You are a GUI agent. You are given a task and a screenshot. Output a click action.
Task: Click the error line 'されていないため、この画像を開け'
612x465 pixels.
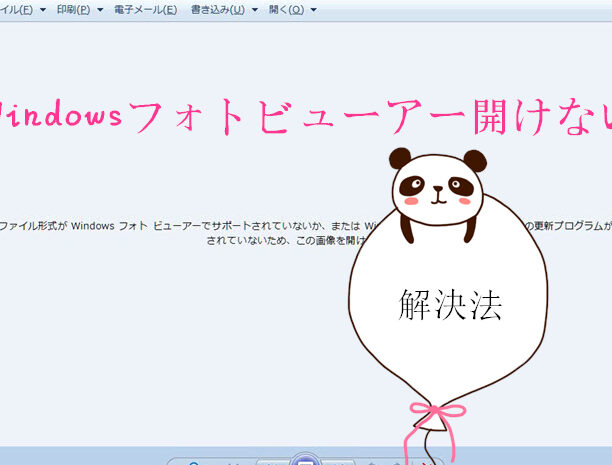pyautogui.click(x=286, y=240)
